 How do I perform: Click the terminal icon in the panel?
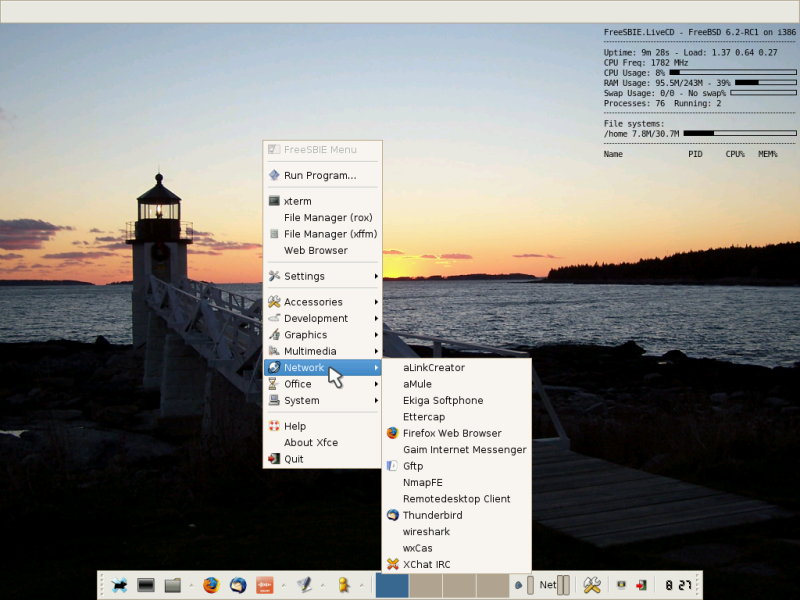click(x=146, y=585)
